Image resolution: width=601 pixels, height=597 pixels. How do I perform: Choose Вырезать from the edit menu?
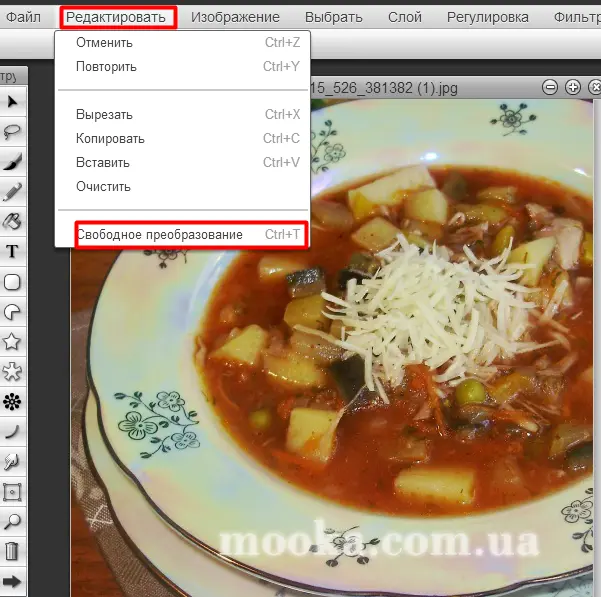coord(182,115)
